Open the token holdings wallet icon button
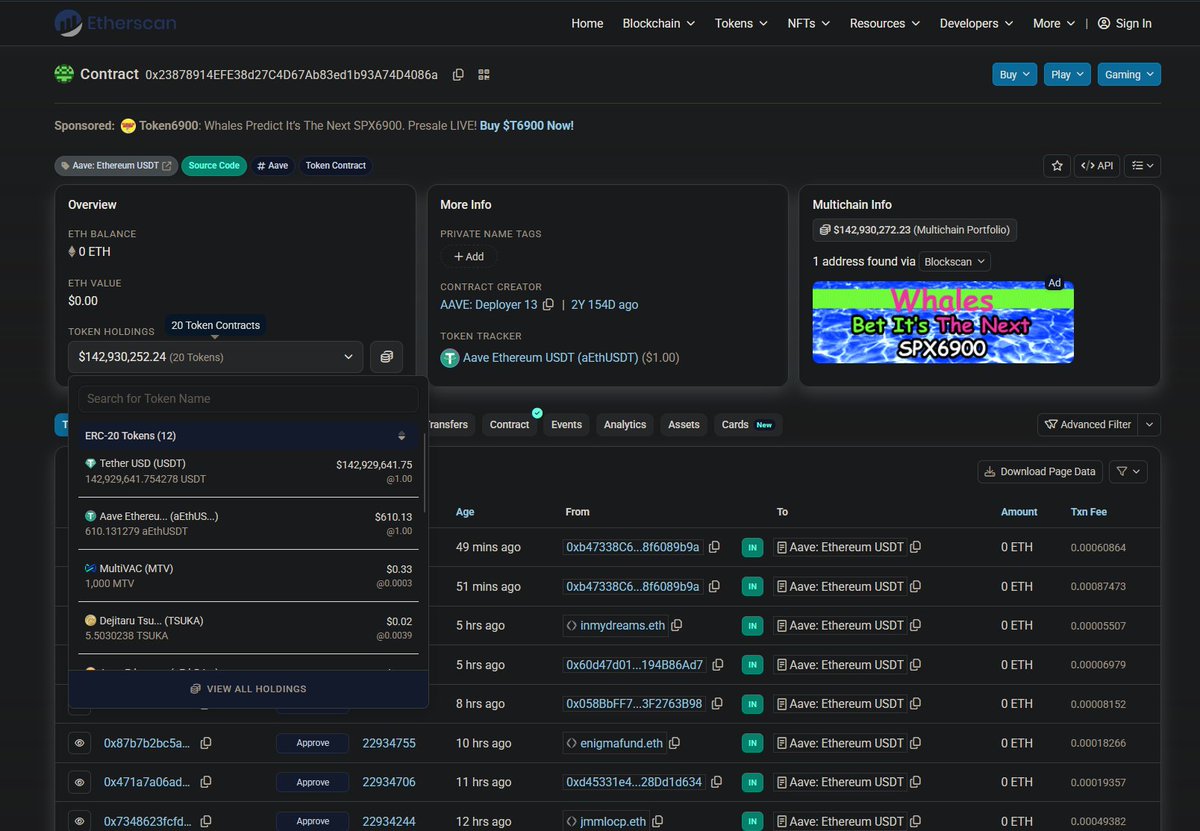This screenshot has width=1200, height=831. coord(387,356)
